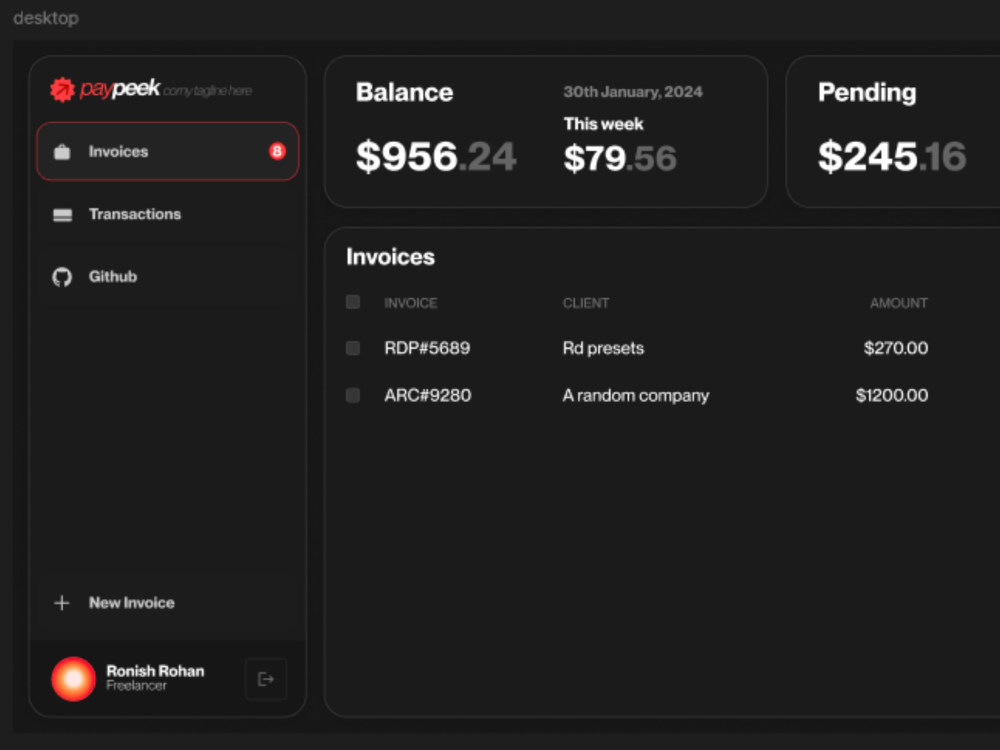Click the $270.00 amount cell
Screen dimensions: 1000x750
pyautogui.click(x=895, y=348)
